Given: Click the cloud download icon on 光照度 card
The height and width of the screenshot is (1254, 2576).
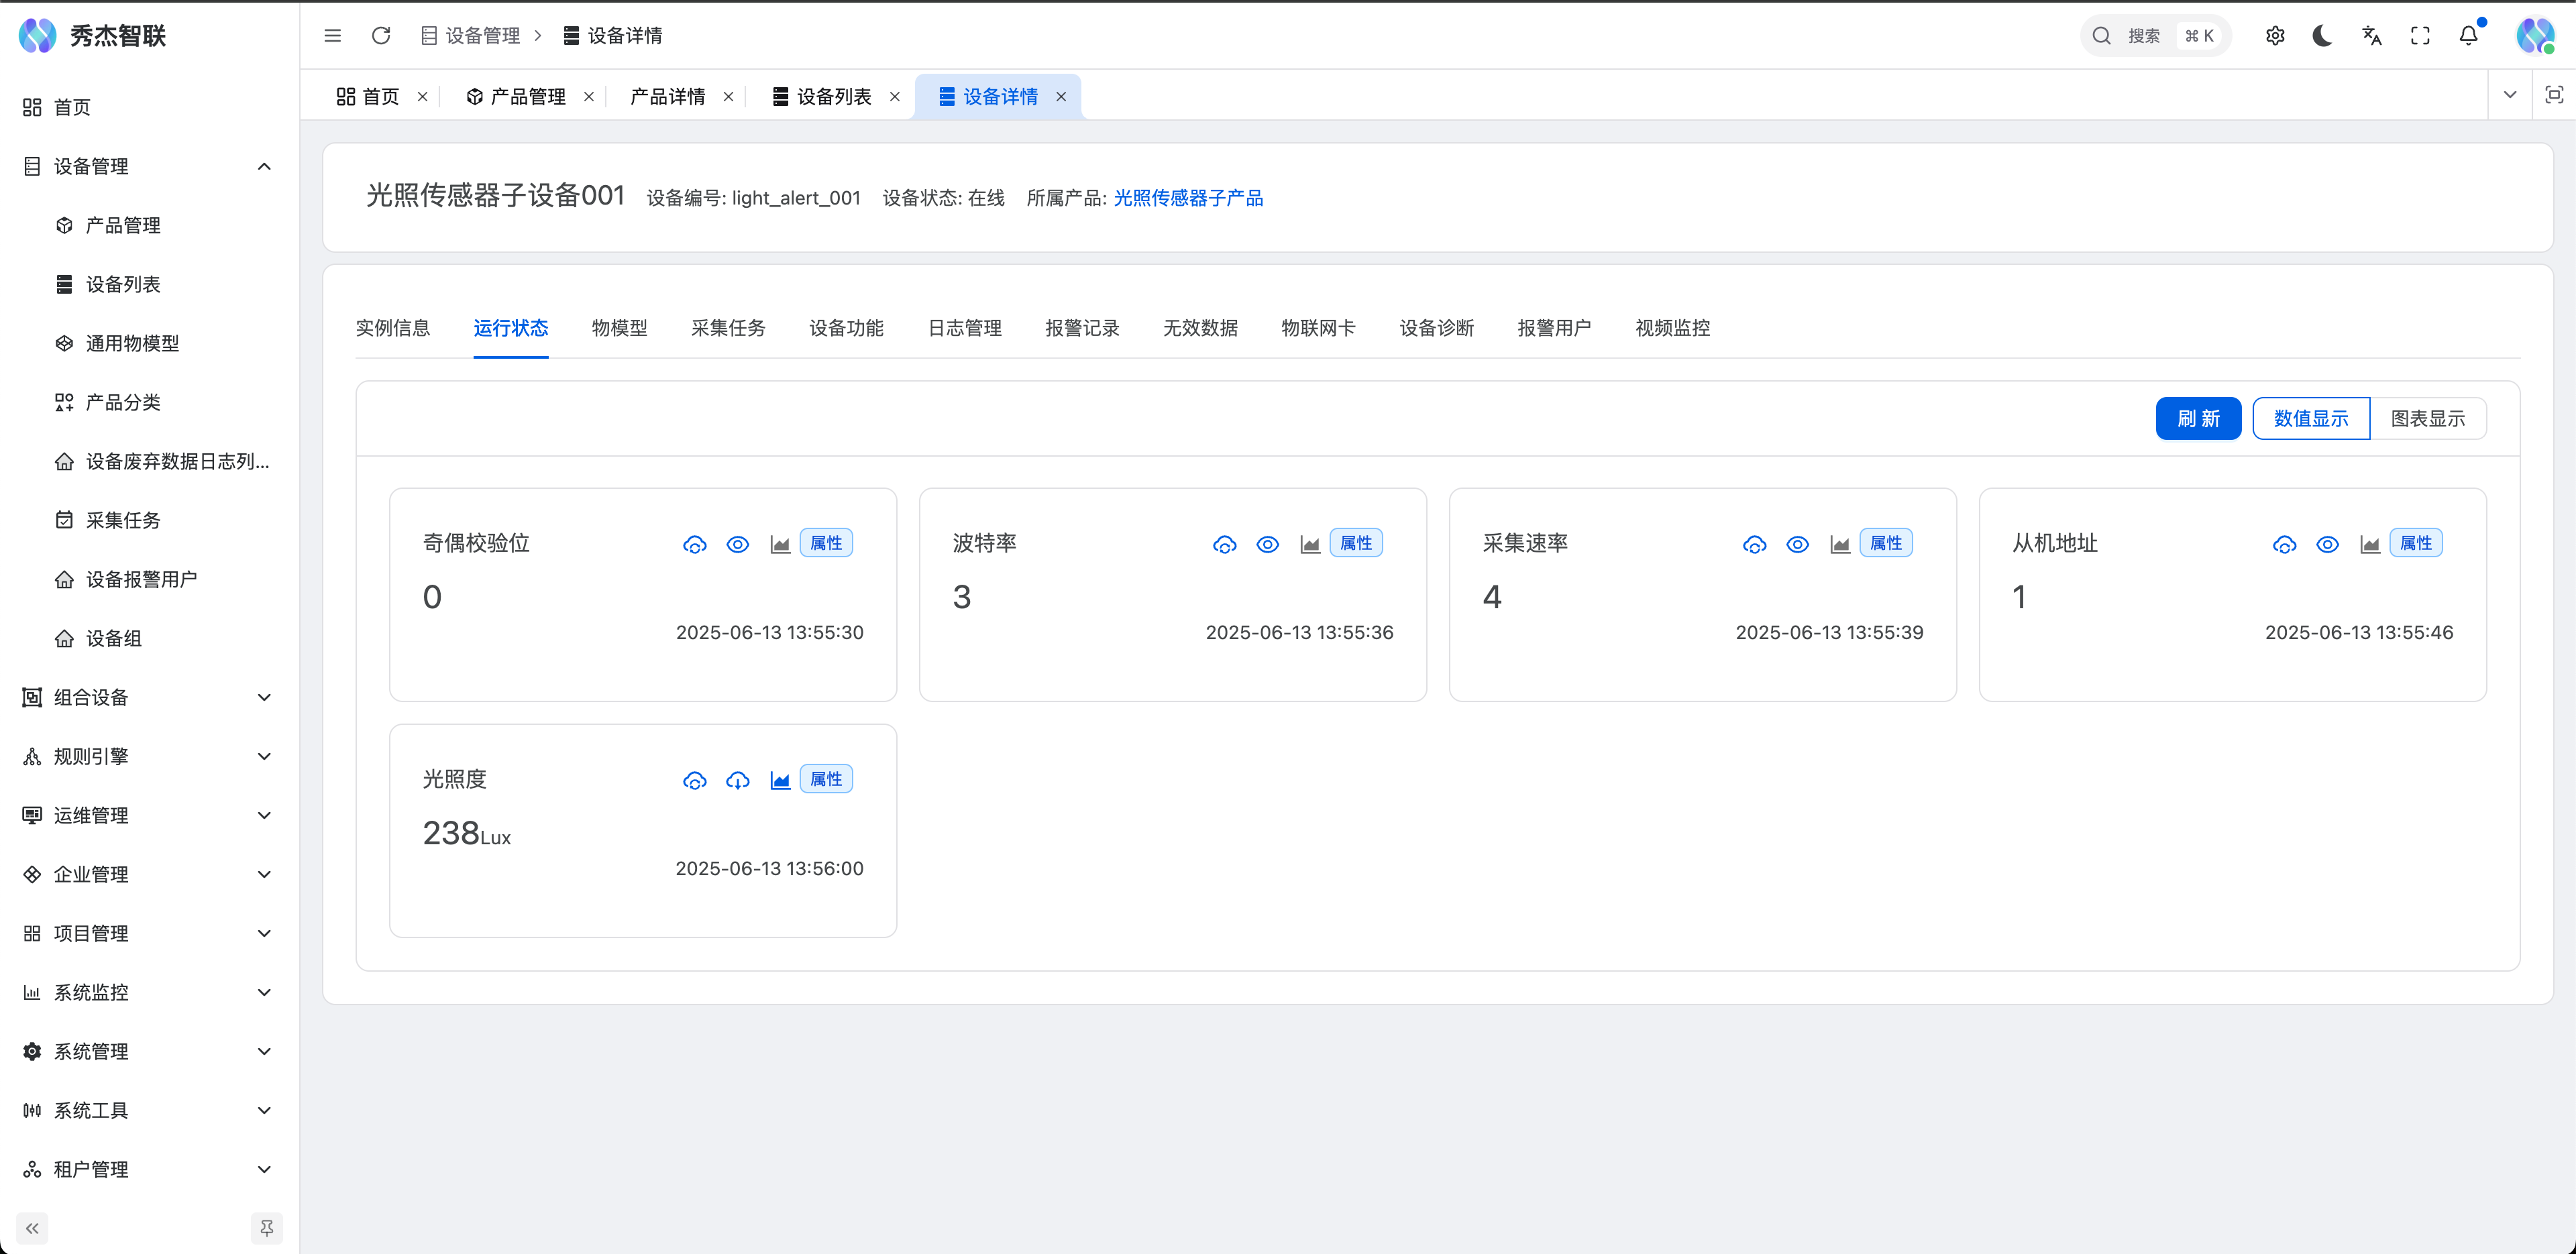Looking at the screenshot, I should [738, 780].
